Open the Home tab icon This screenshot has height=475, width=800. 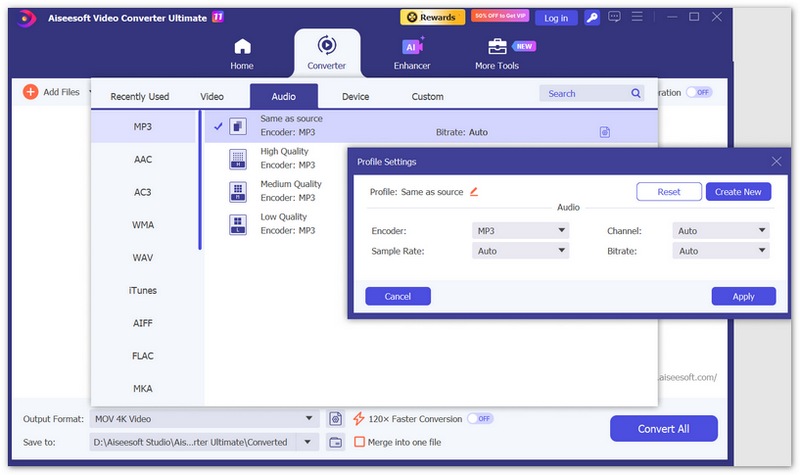[x=242, y=47]
